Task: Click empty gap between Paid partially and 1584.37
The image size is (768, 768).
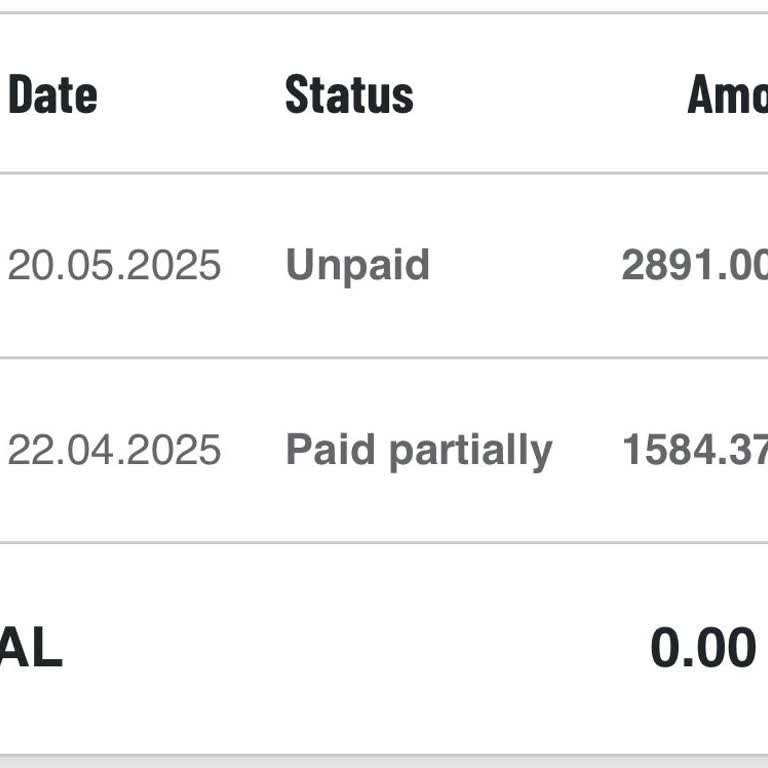Action: 587,451
